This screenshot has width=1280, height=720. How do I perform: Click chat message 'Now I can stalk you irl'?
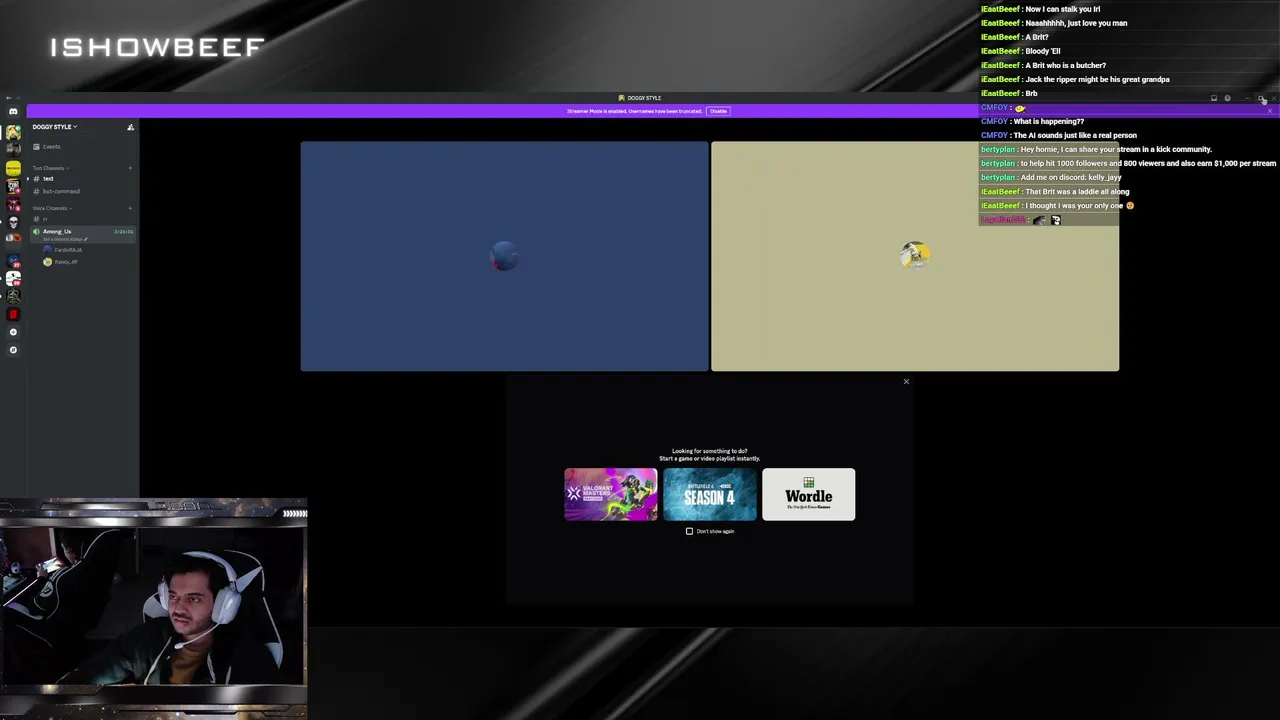click(x=1062, y=9)
